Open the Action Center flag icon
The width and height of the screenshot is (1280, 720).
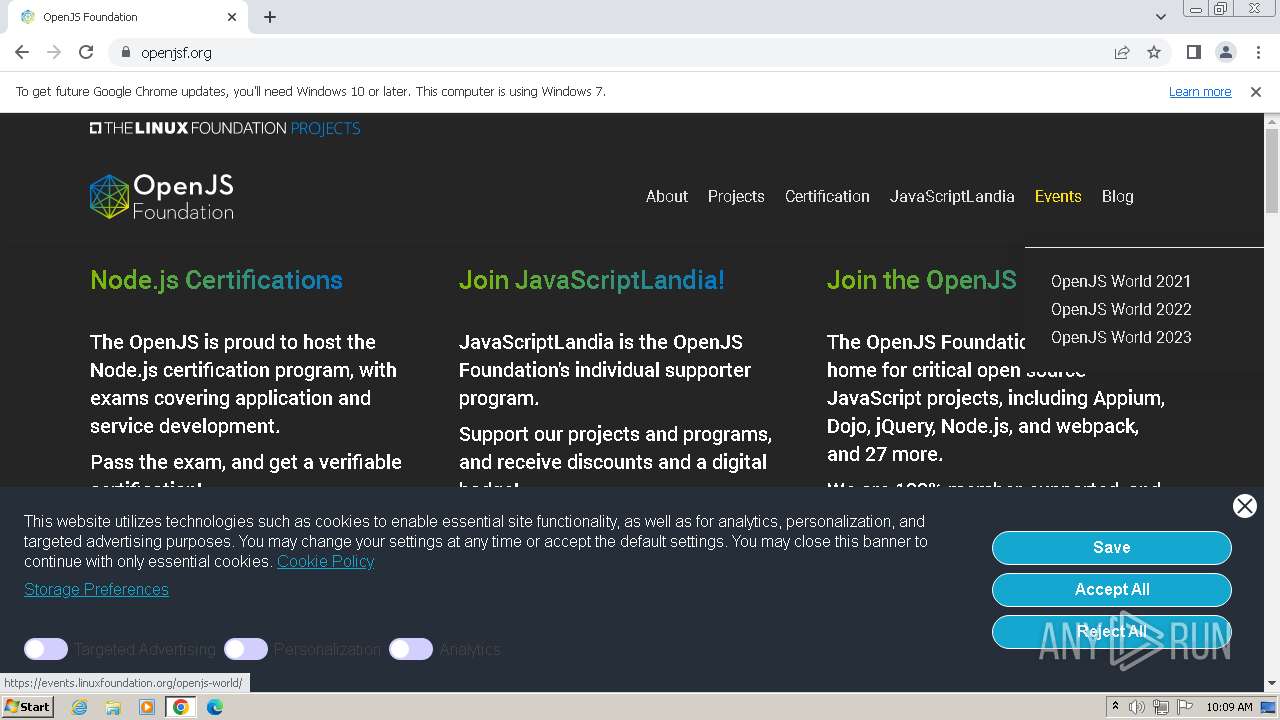1184,707
